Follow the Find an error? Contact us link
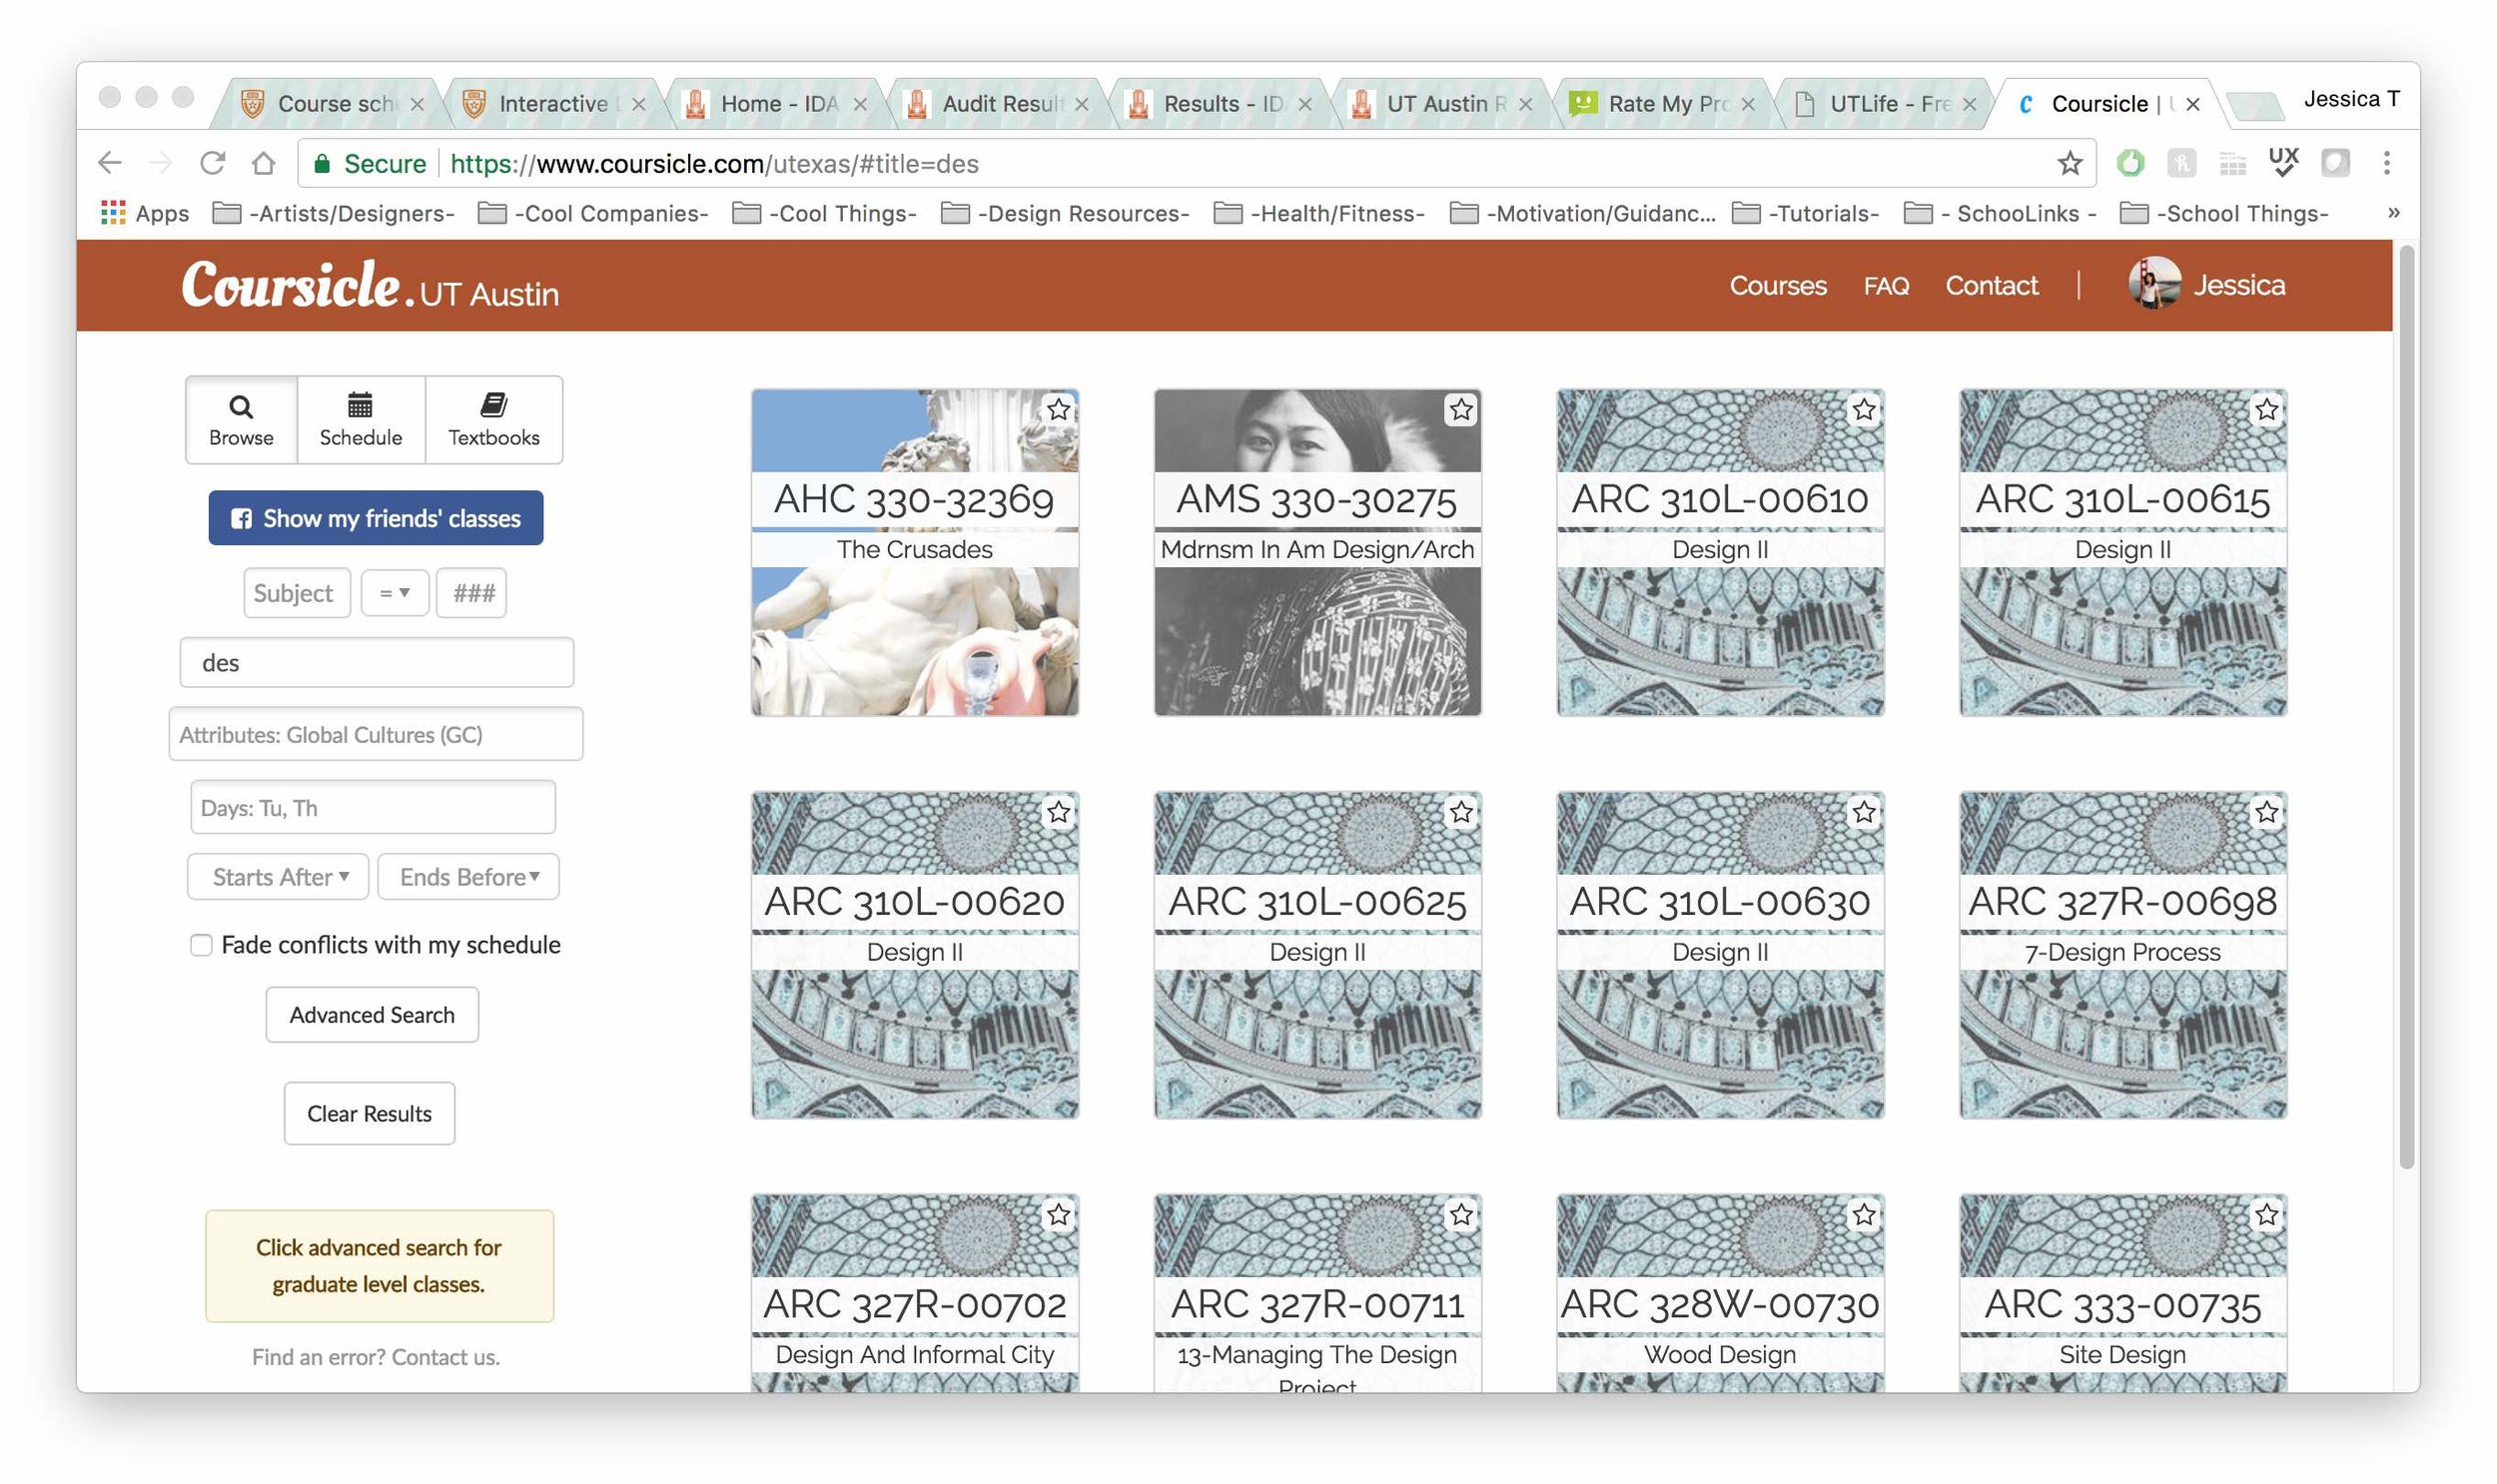The image size is (2497, 1484). click(x=376, y=1357)
